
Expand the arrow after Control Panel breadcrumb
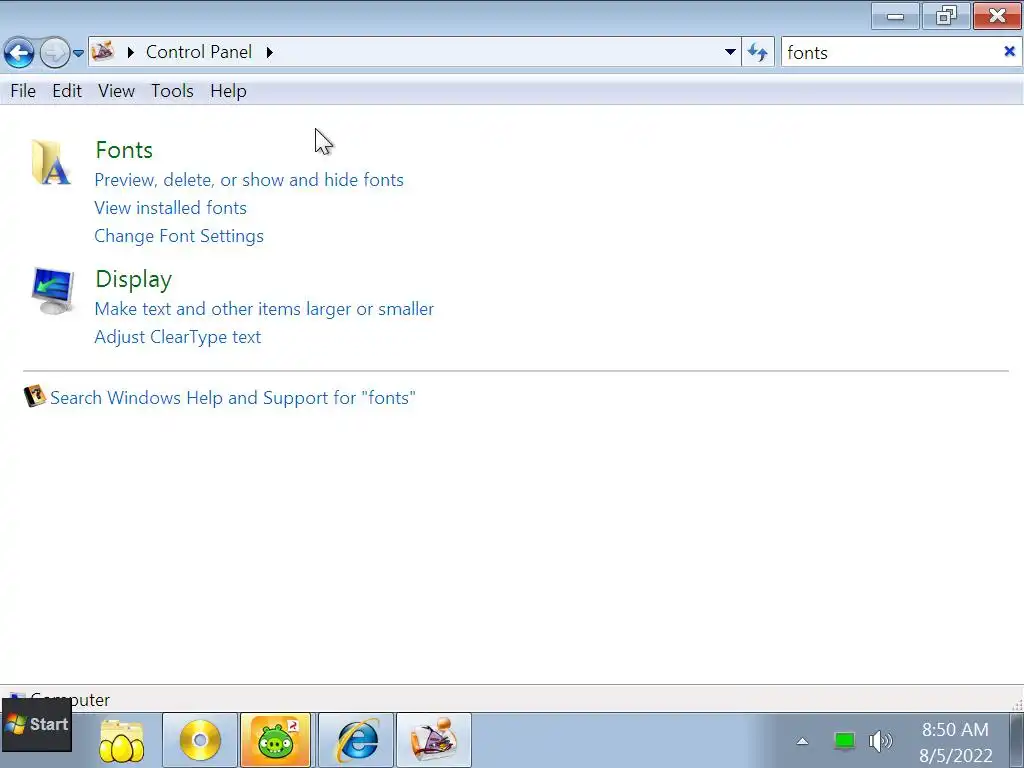point(270,52)
